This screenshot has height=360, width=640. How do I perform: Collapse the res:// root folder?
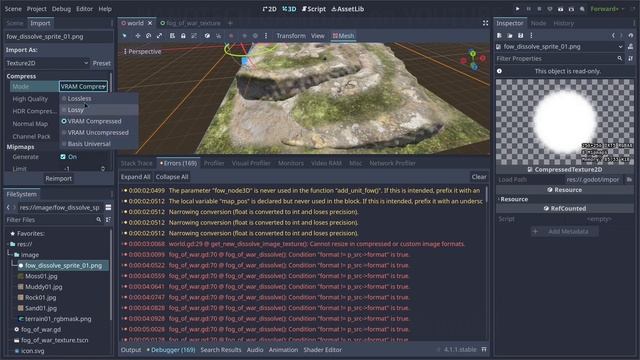(9, 244)
